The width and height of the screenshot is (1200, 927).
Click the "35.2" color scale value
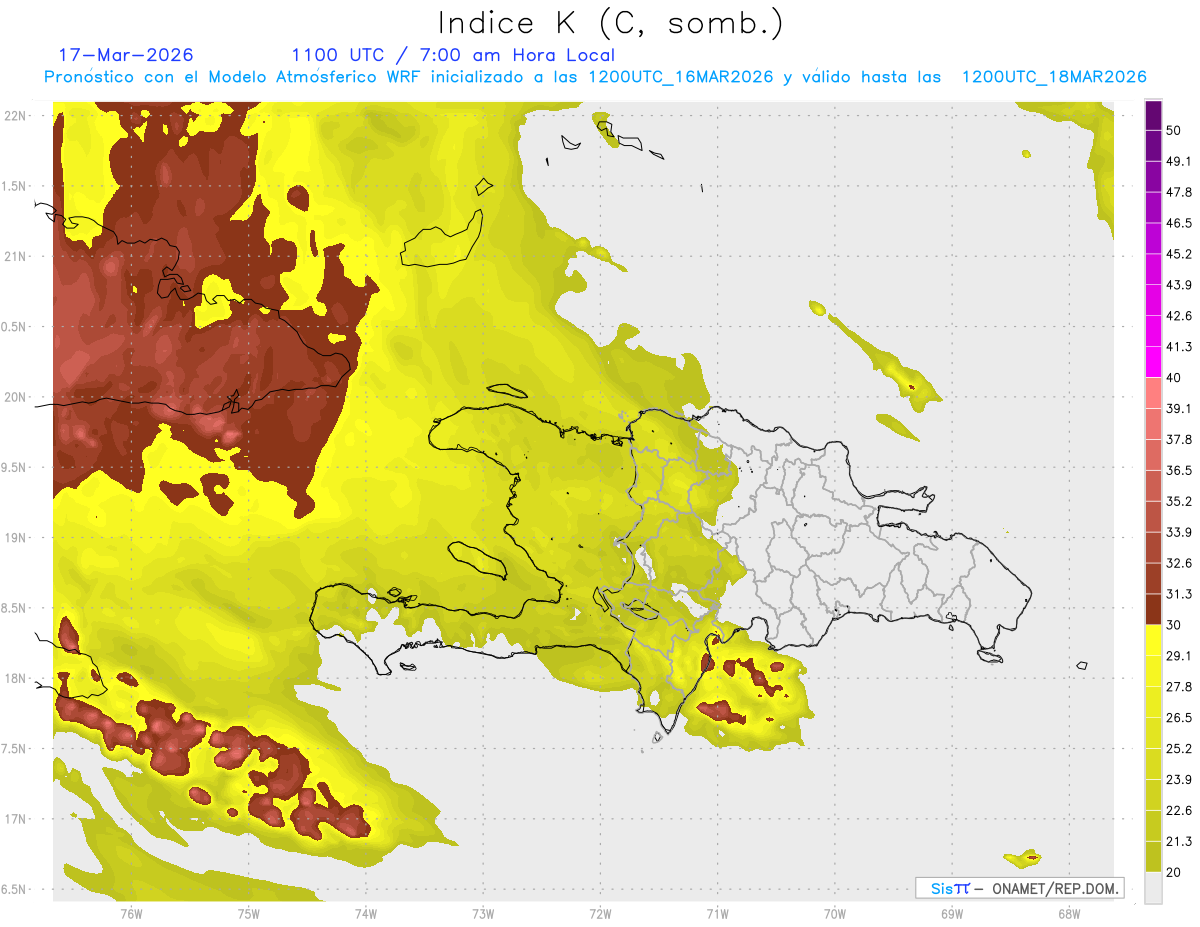[1179, 501]
